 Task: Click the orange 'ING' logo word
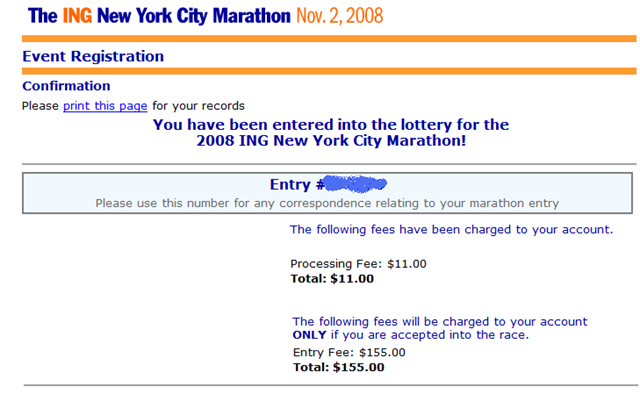(x=77, y=16)
